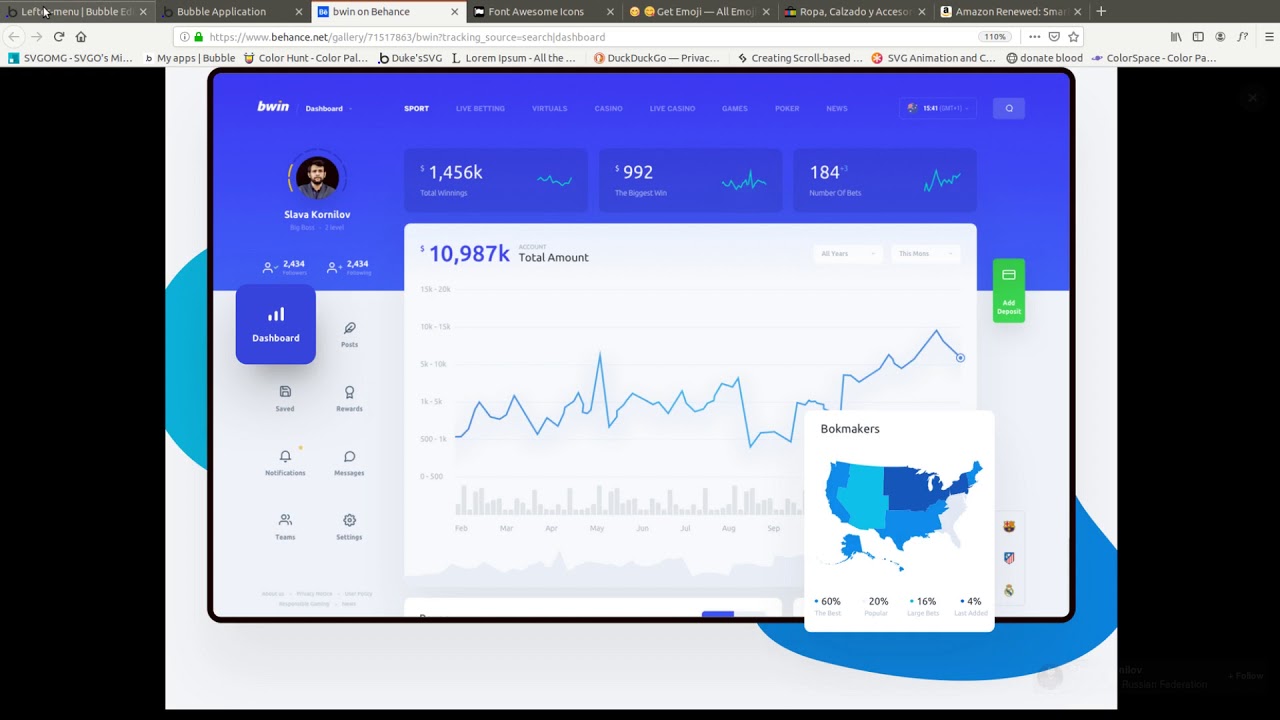
Task: Open the My apps | Bubble bookmark
Action: click(x=190, y=58)
